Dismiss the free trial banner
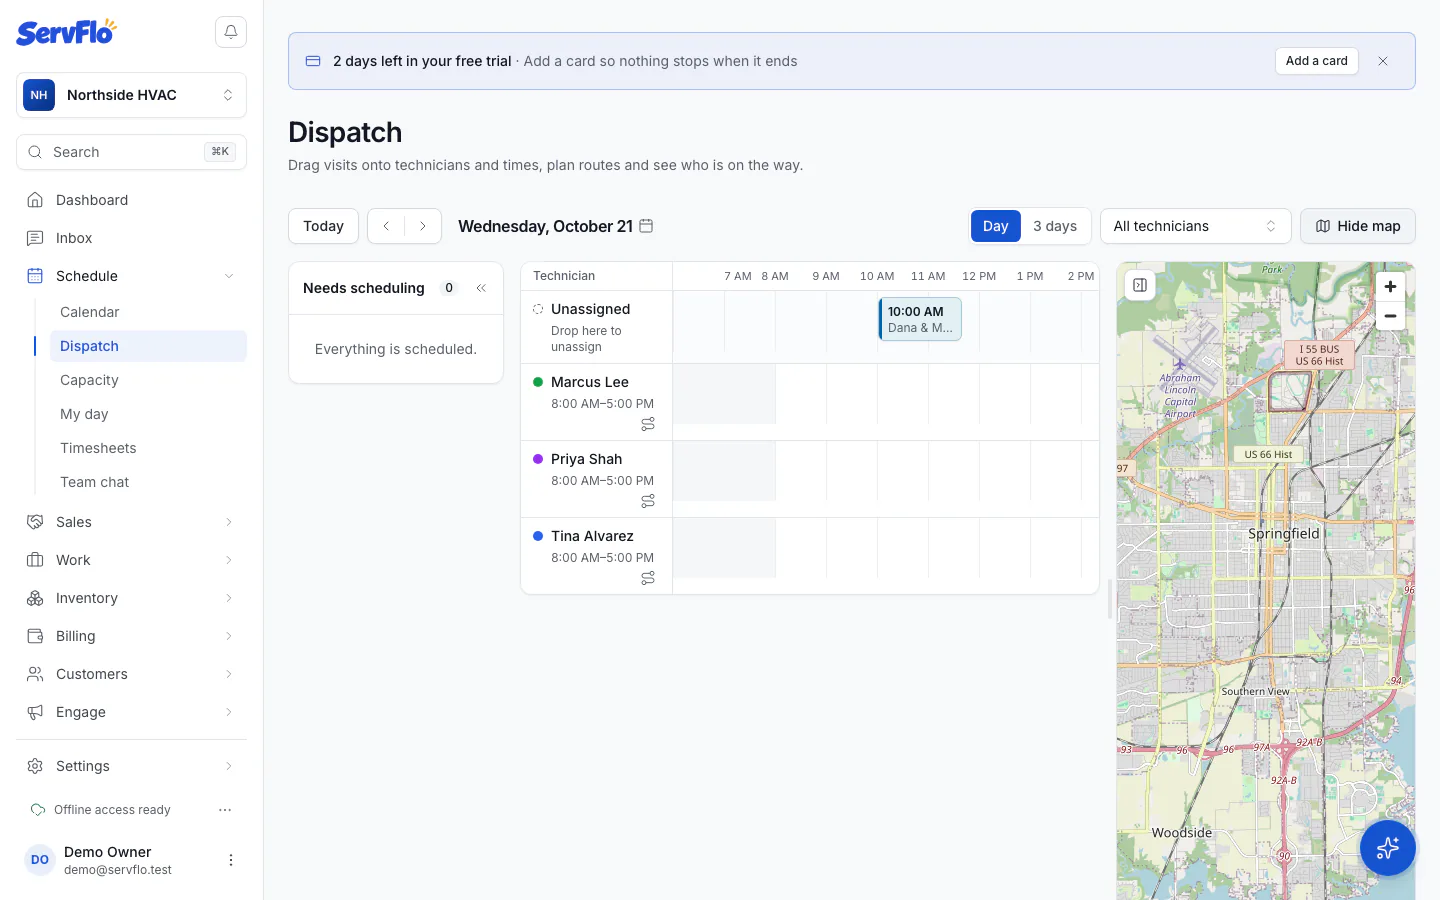 (1383, 61)
